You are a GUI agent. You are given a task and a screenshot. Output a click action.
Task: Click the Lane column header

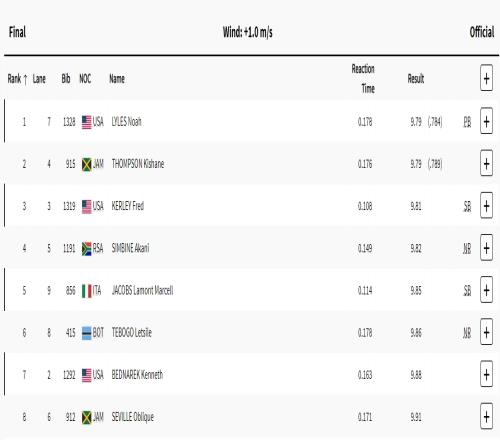pos(39,79)
